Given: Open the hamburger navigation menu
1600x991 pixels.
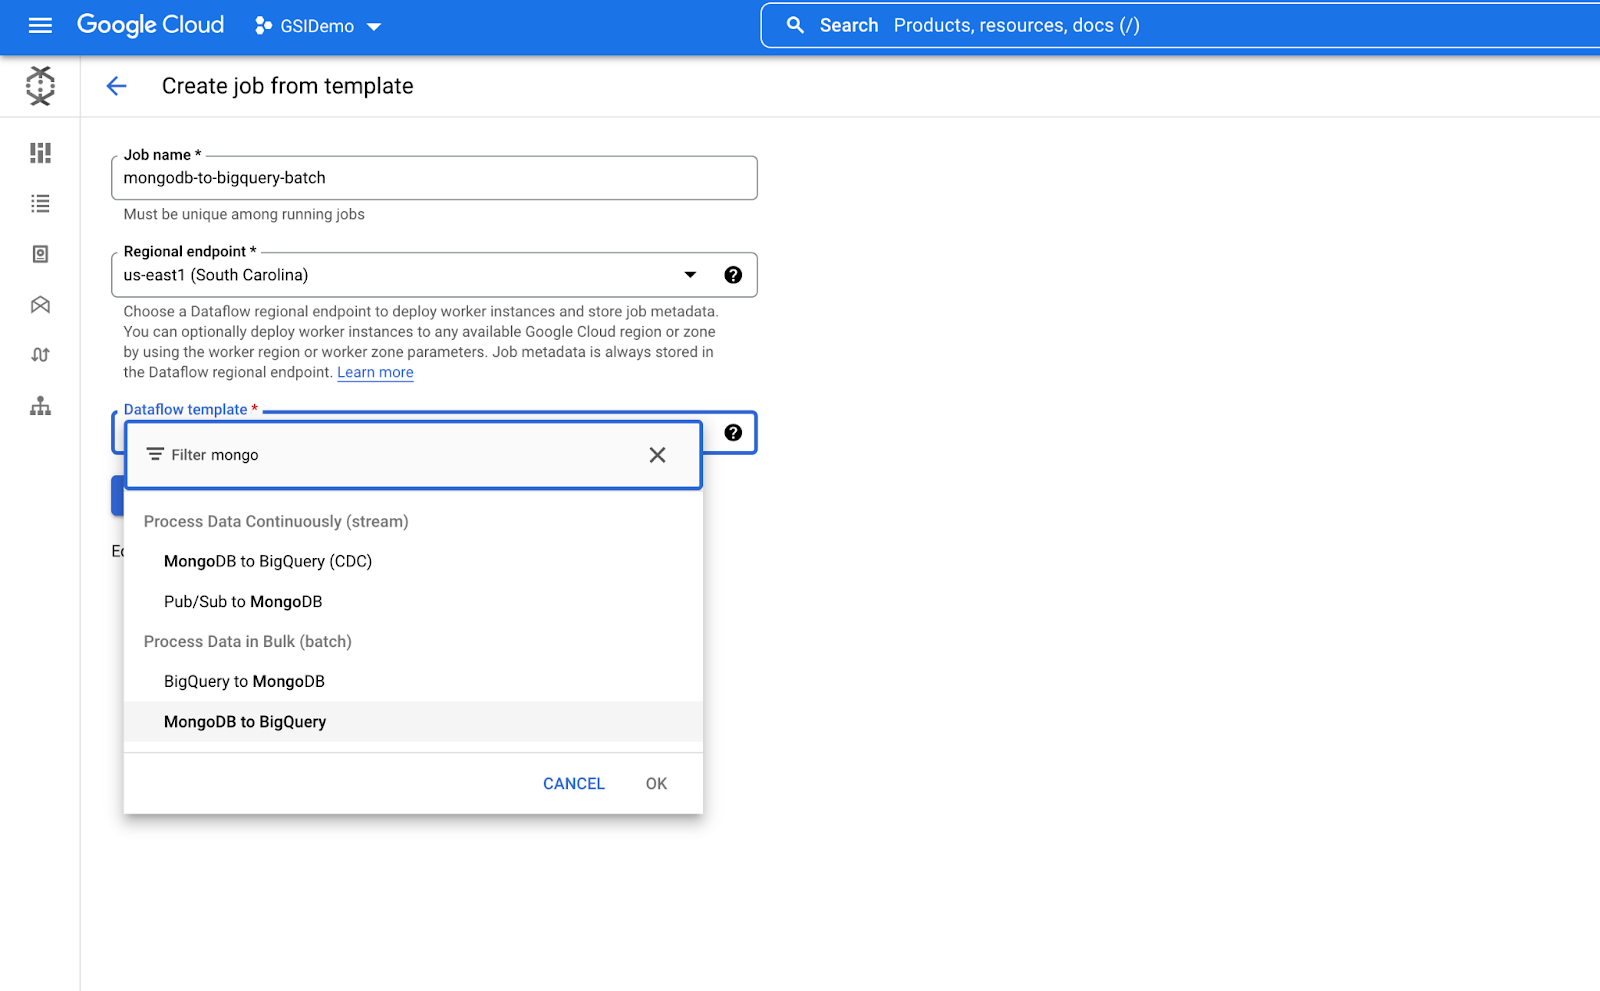Looking at the screenshot, I should [40, 26].
